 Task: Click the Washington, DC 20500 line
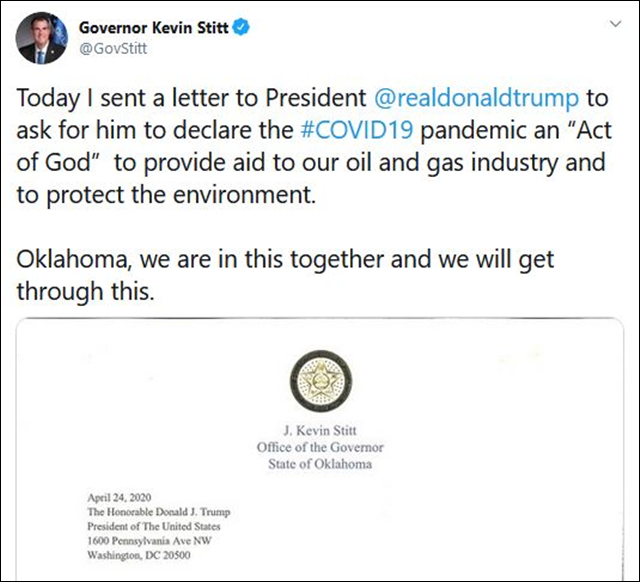pos(133,554)
